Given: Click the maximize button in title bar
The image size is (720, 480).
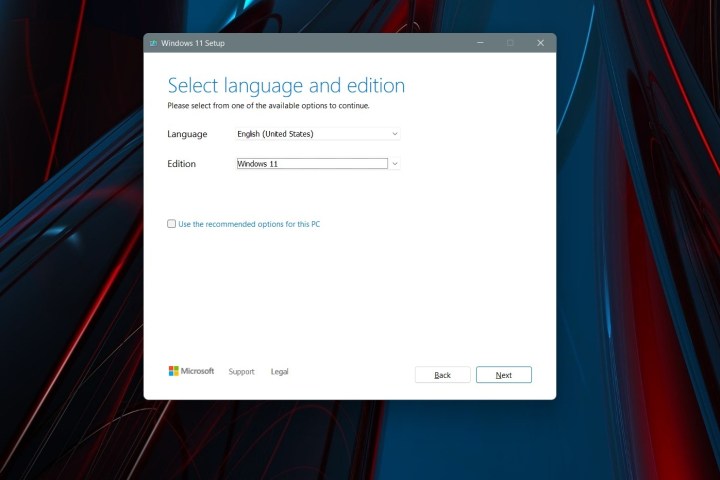Looking at the screenshot, I should (x=510, y=43).
